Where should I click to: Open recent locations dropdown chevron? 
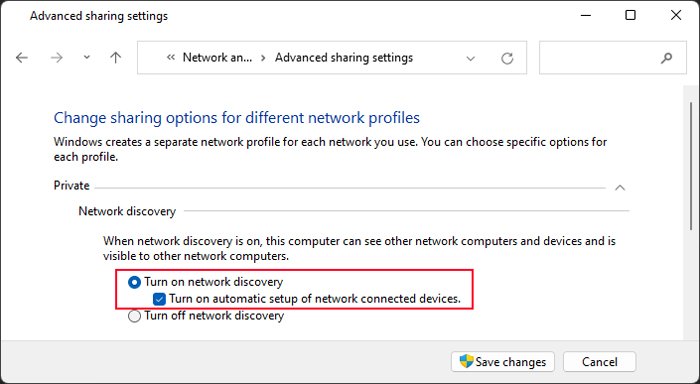coord(87,57)
